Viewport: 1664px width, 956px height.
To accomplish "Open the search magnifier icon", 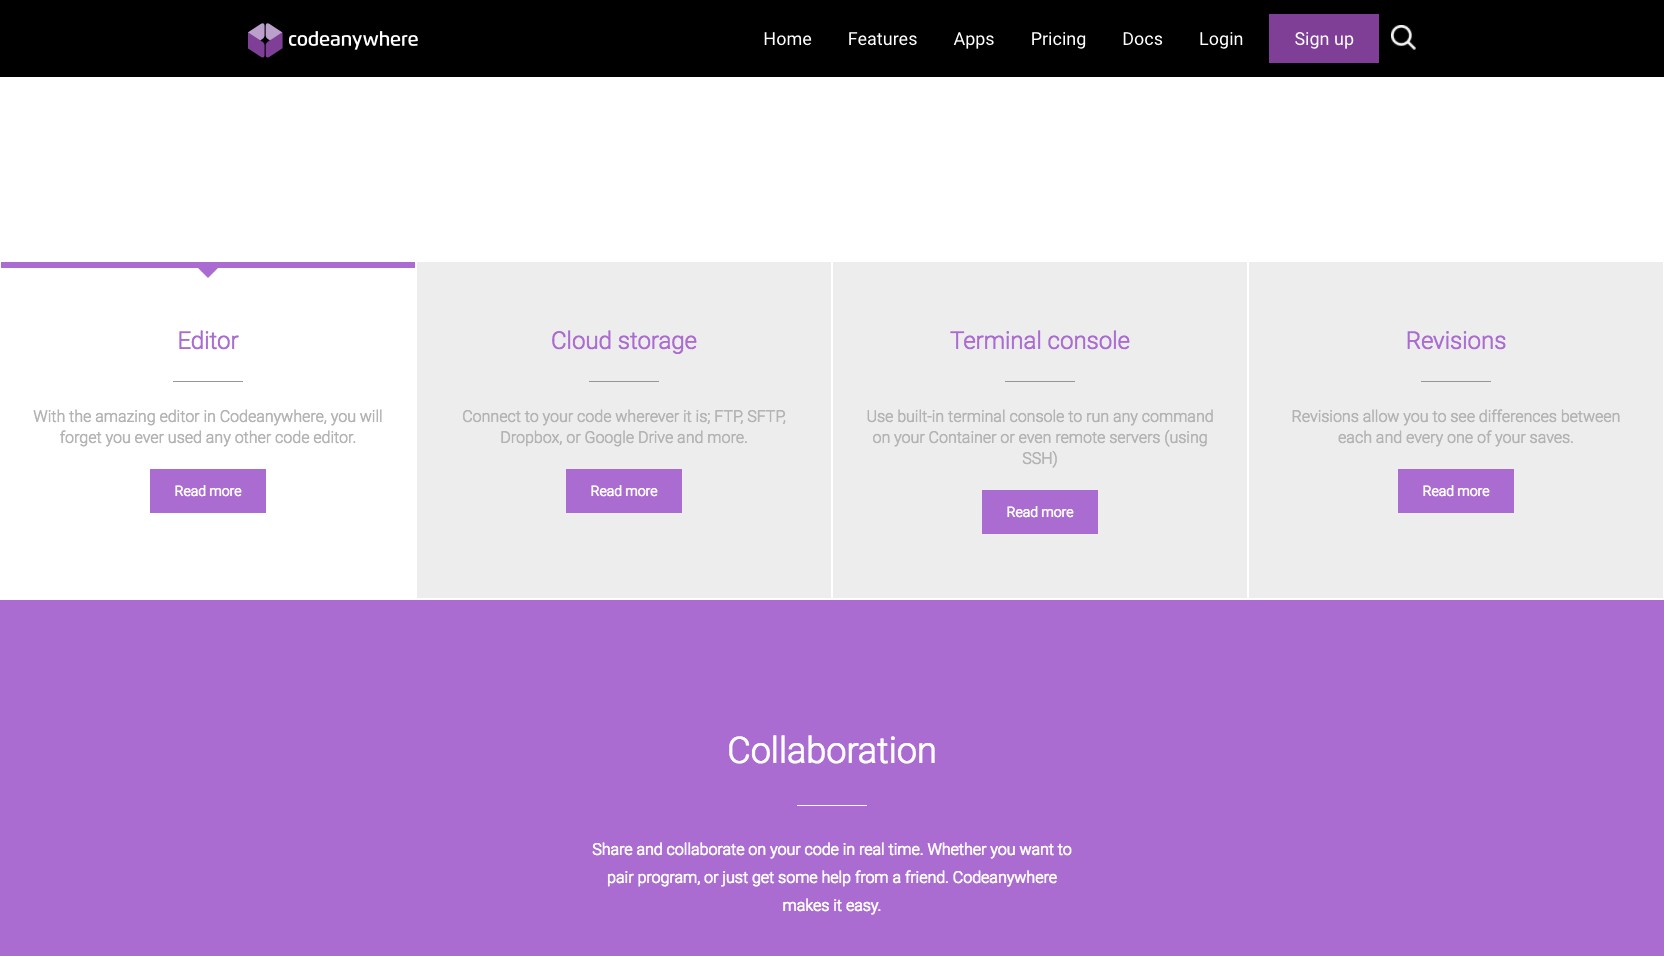I will (x=1403, y=38).
